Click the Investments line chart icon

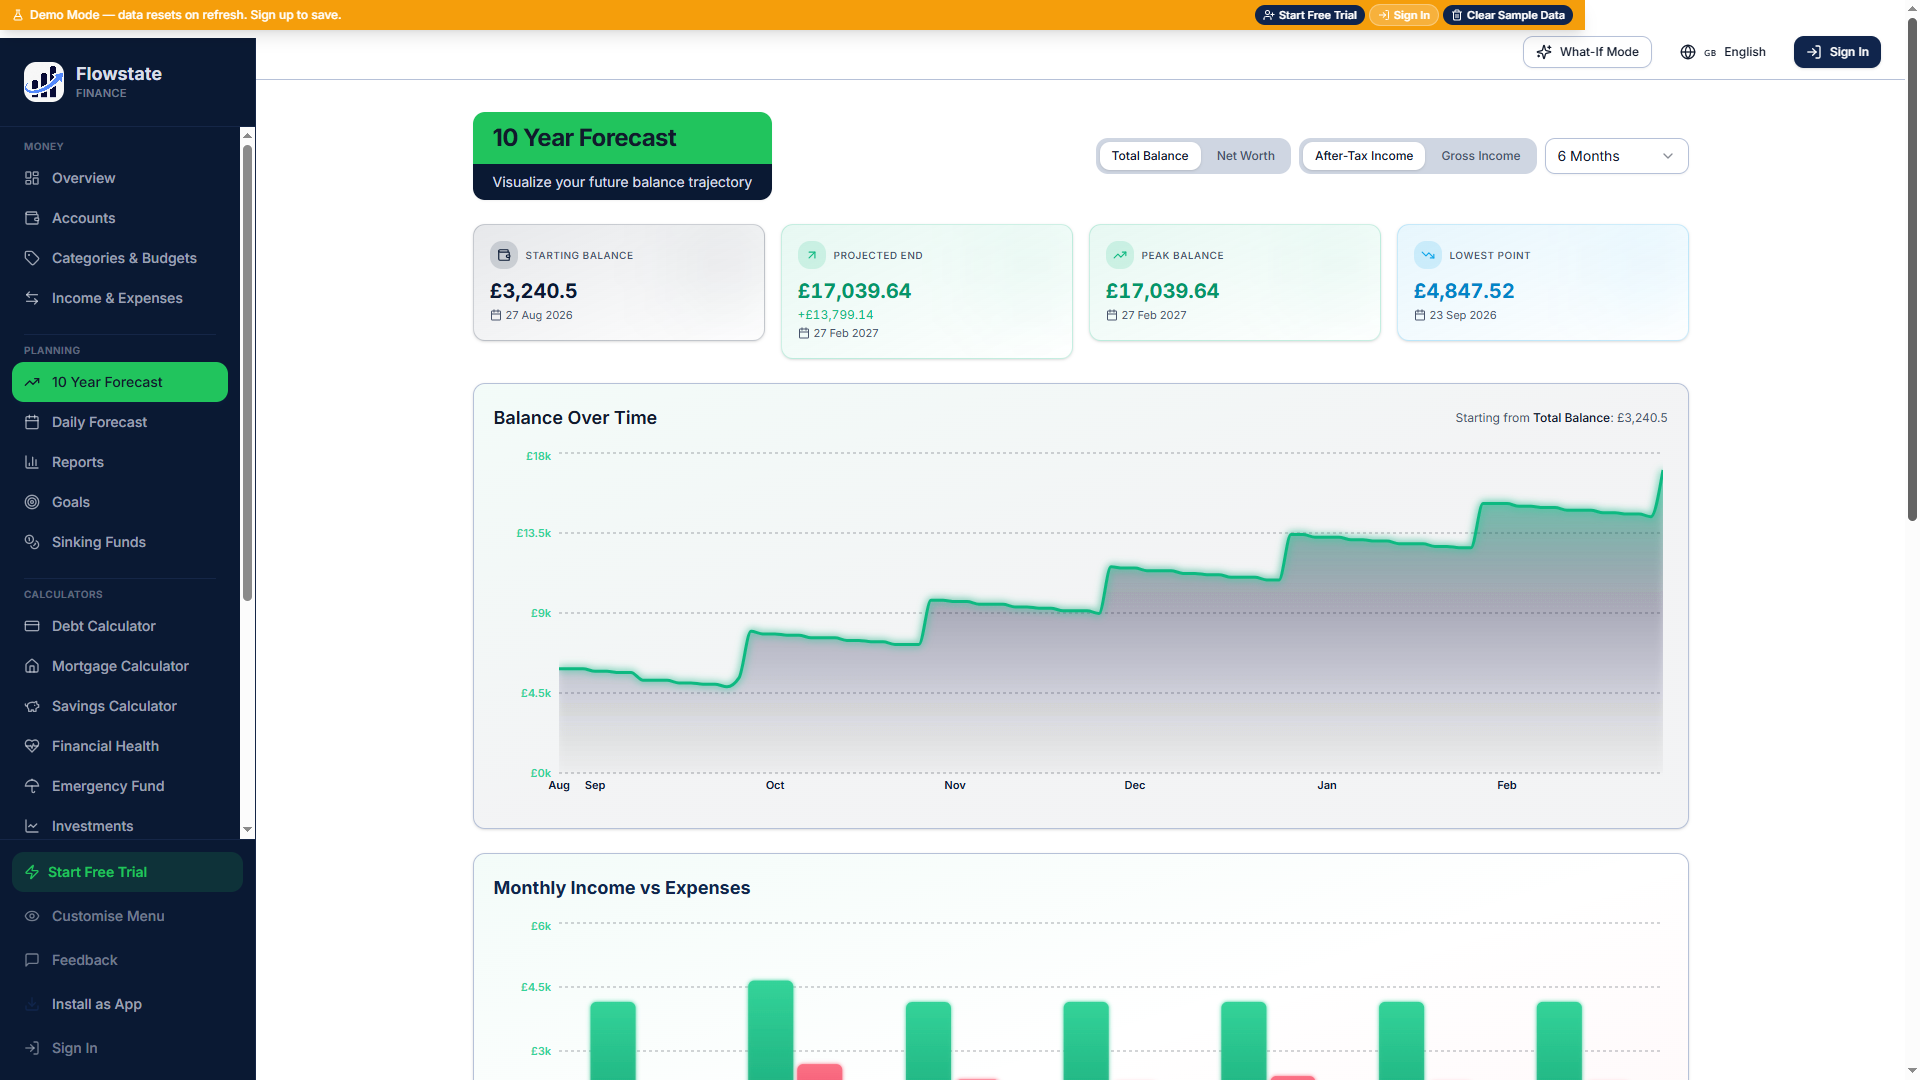click(x=32, y=826)
